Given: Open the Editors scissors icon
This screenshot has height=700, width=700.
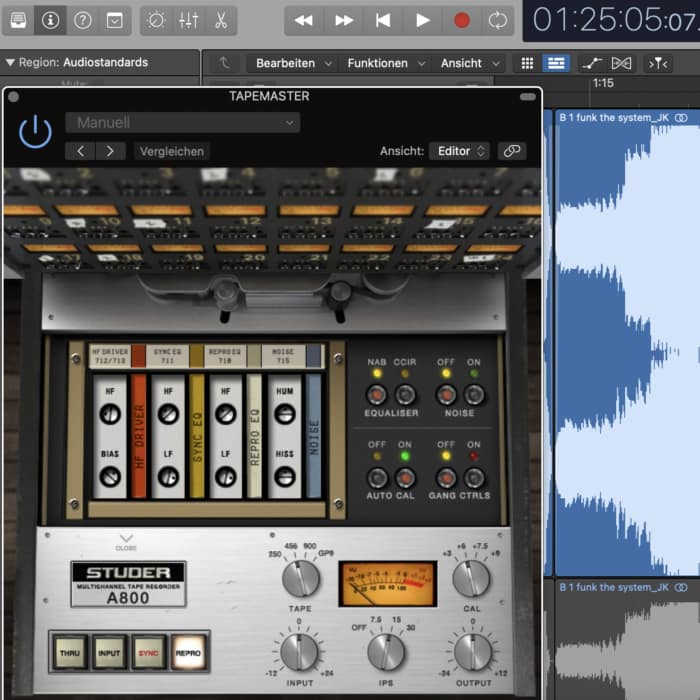Looking at the screenshot, I should click(x=221, y=20).
